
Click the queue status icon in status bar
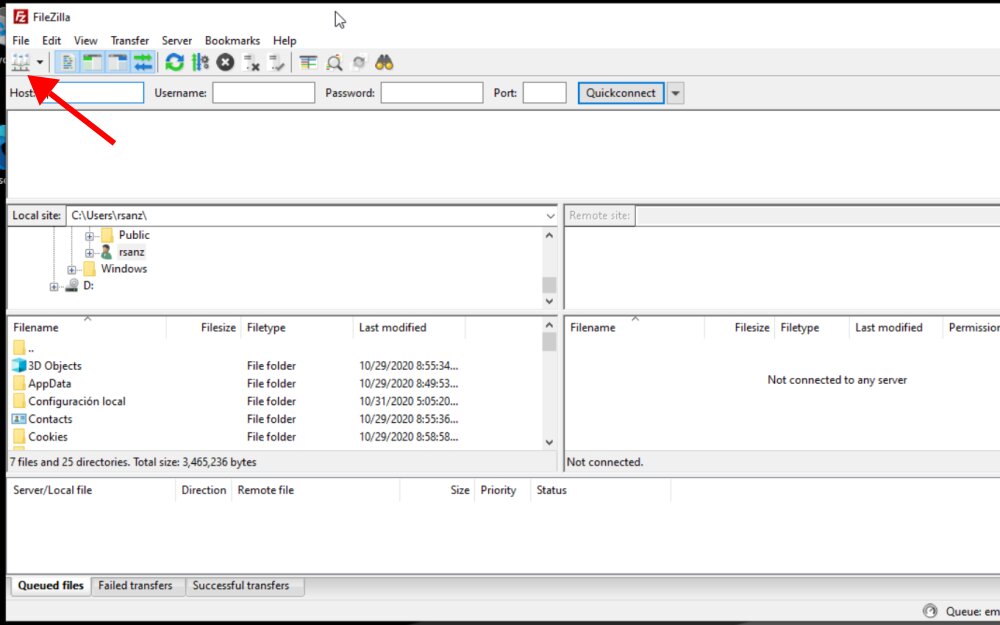[x=930, y=612]
